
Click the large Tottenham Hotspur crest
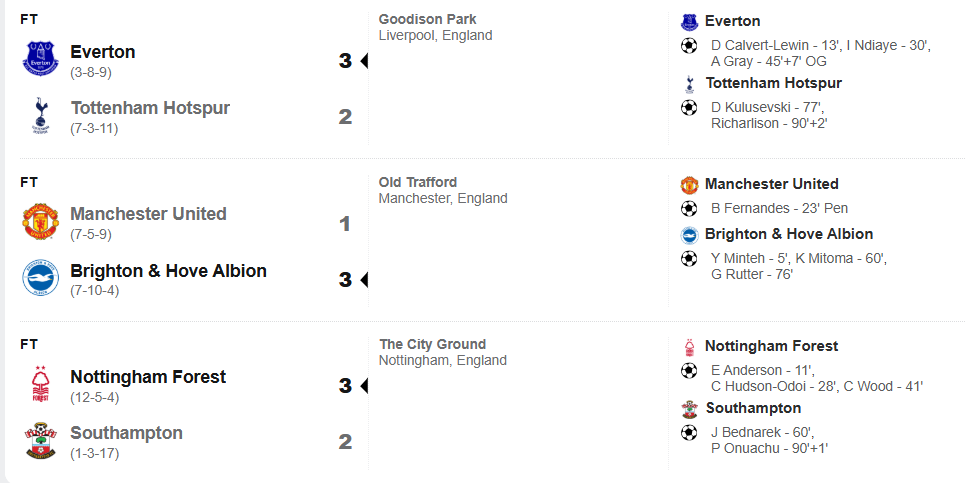point(41,116)
